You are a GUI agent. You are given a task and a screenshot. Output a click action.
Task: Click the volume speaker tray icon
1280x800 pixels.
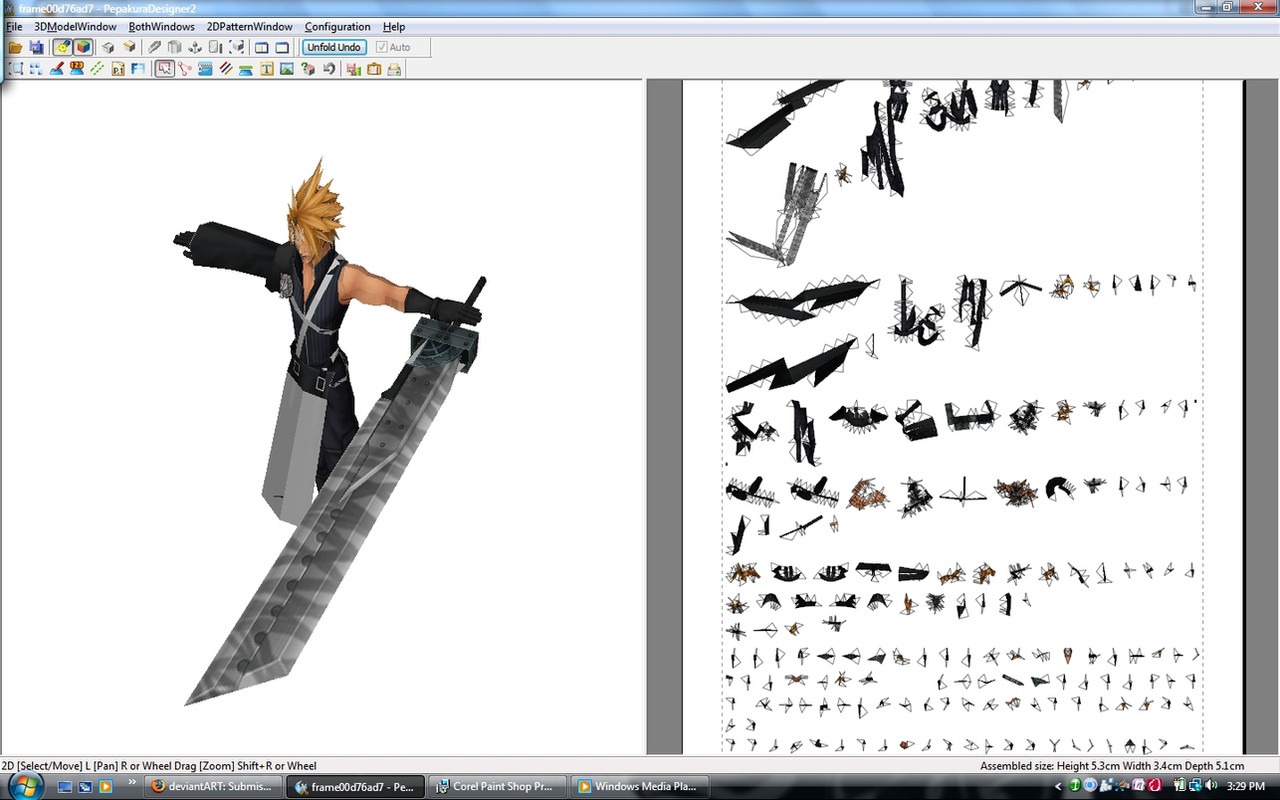1210,785
